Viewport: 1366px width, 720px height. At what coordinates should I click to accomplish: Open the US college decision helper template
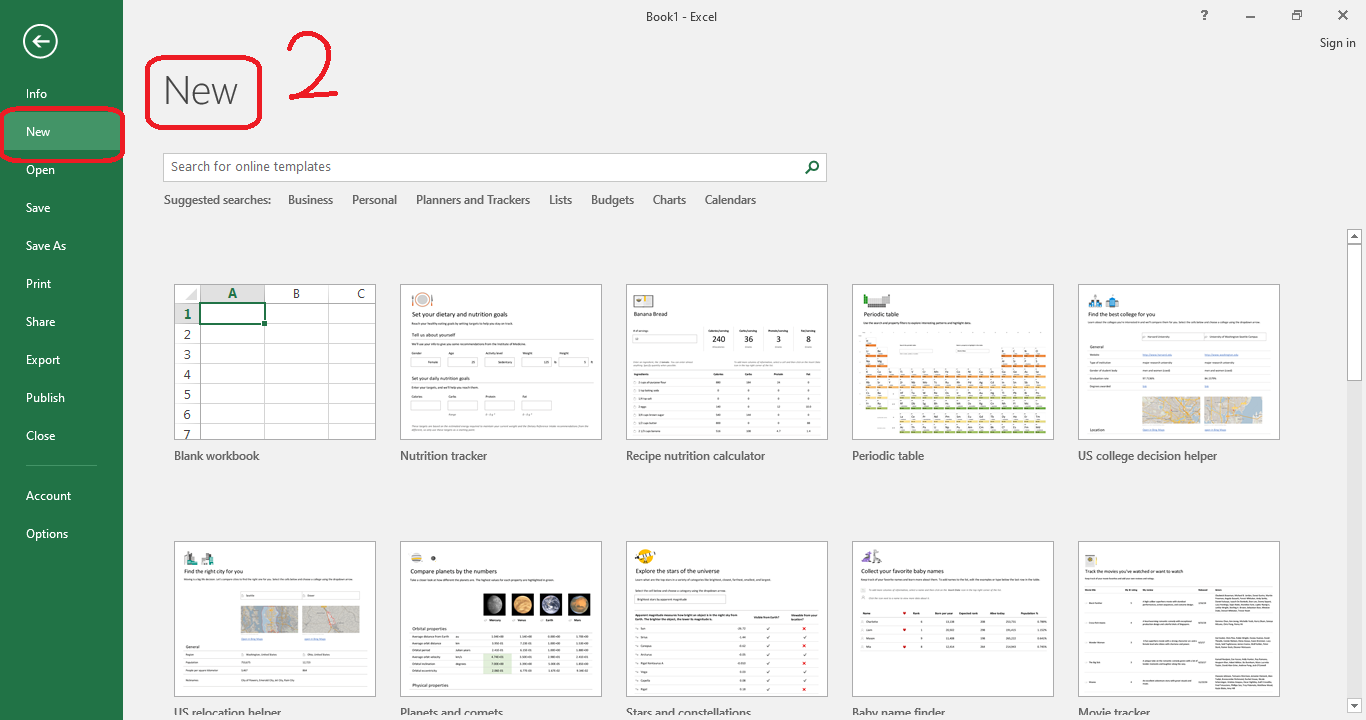point(1179,362)
